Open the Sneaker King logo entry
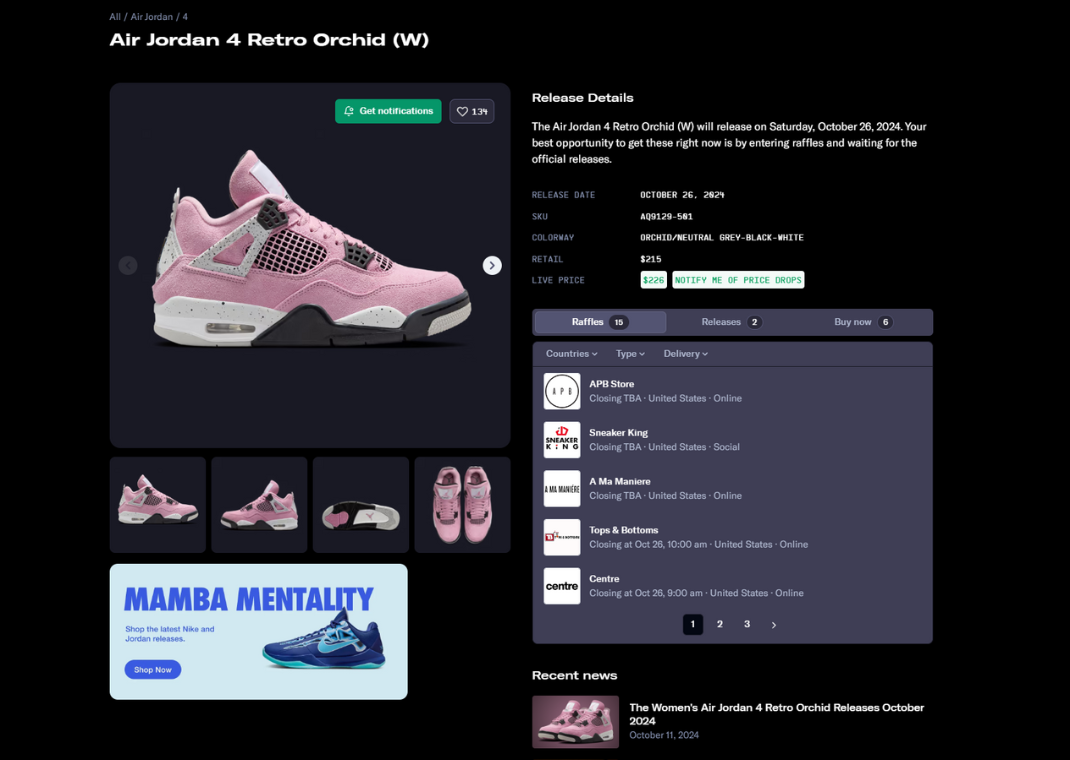The image size is (1070, 760). (562, 440)
